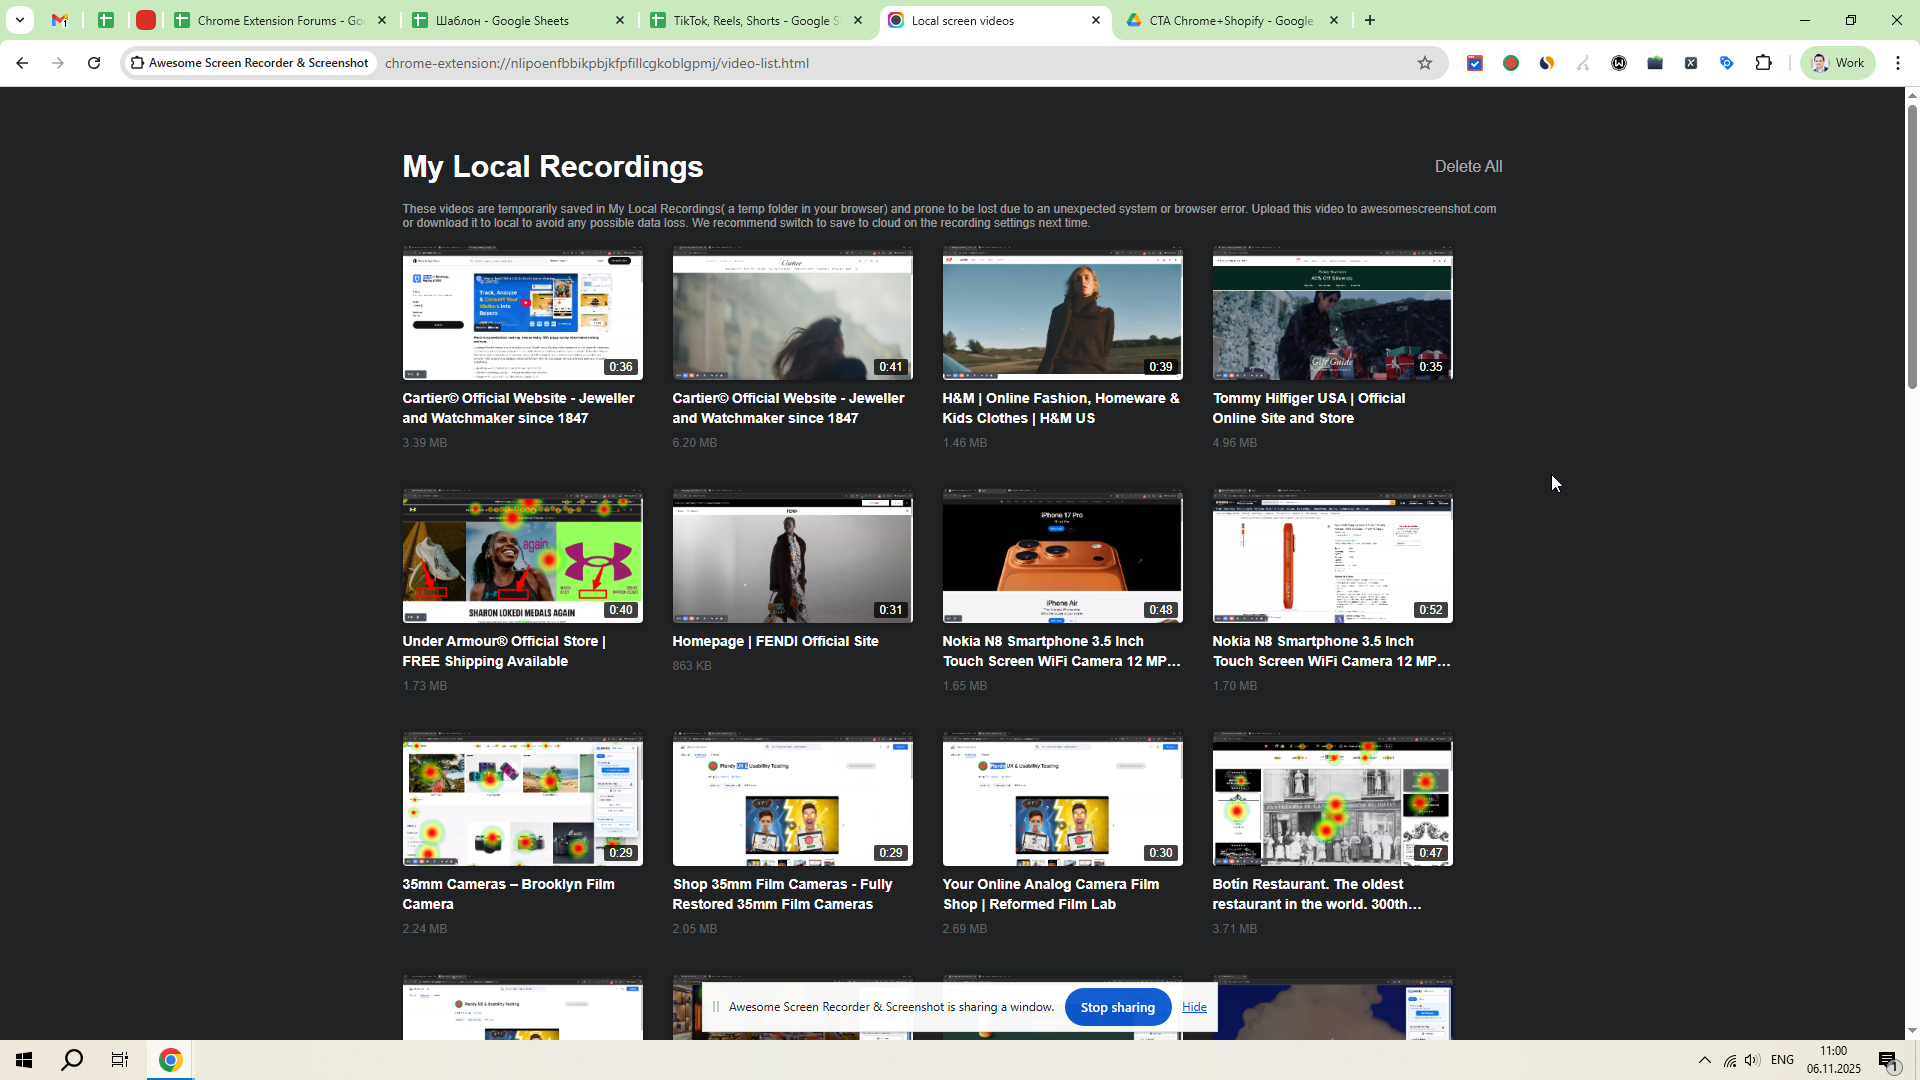Click the blue price tag extension icon
Viewport: 1920px width, 1080px height.
pyautogui.click(x=1727, y=63)
